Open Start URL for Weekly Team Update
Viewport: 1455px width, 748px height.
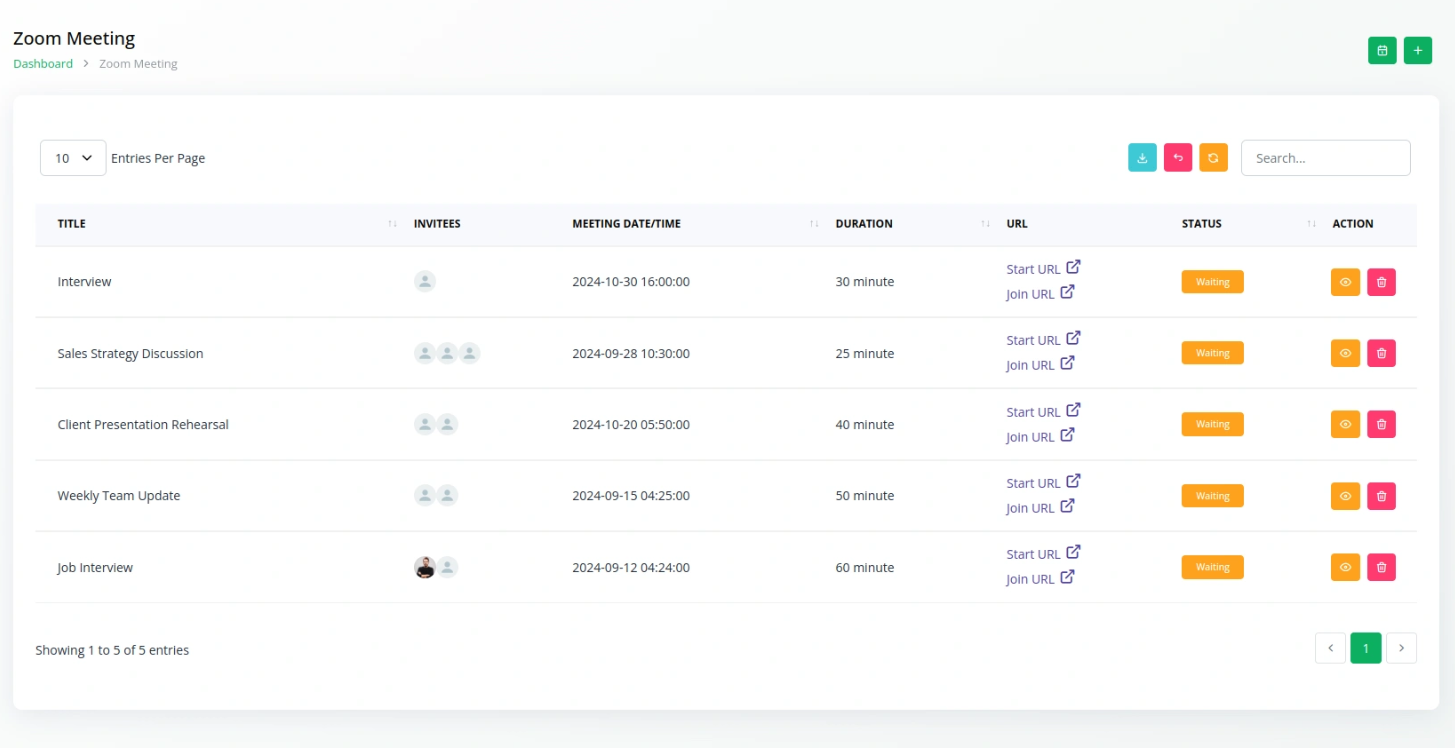(1043, 482)
